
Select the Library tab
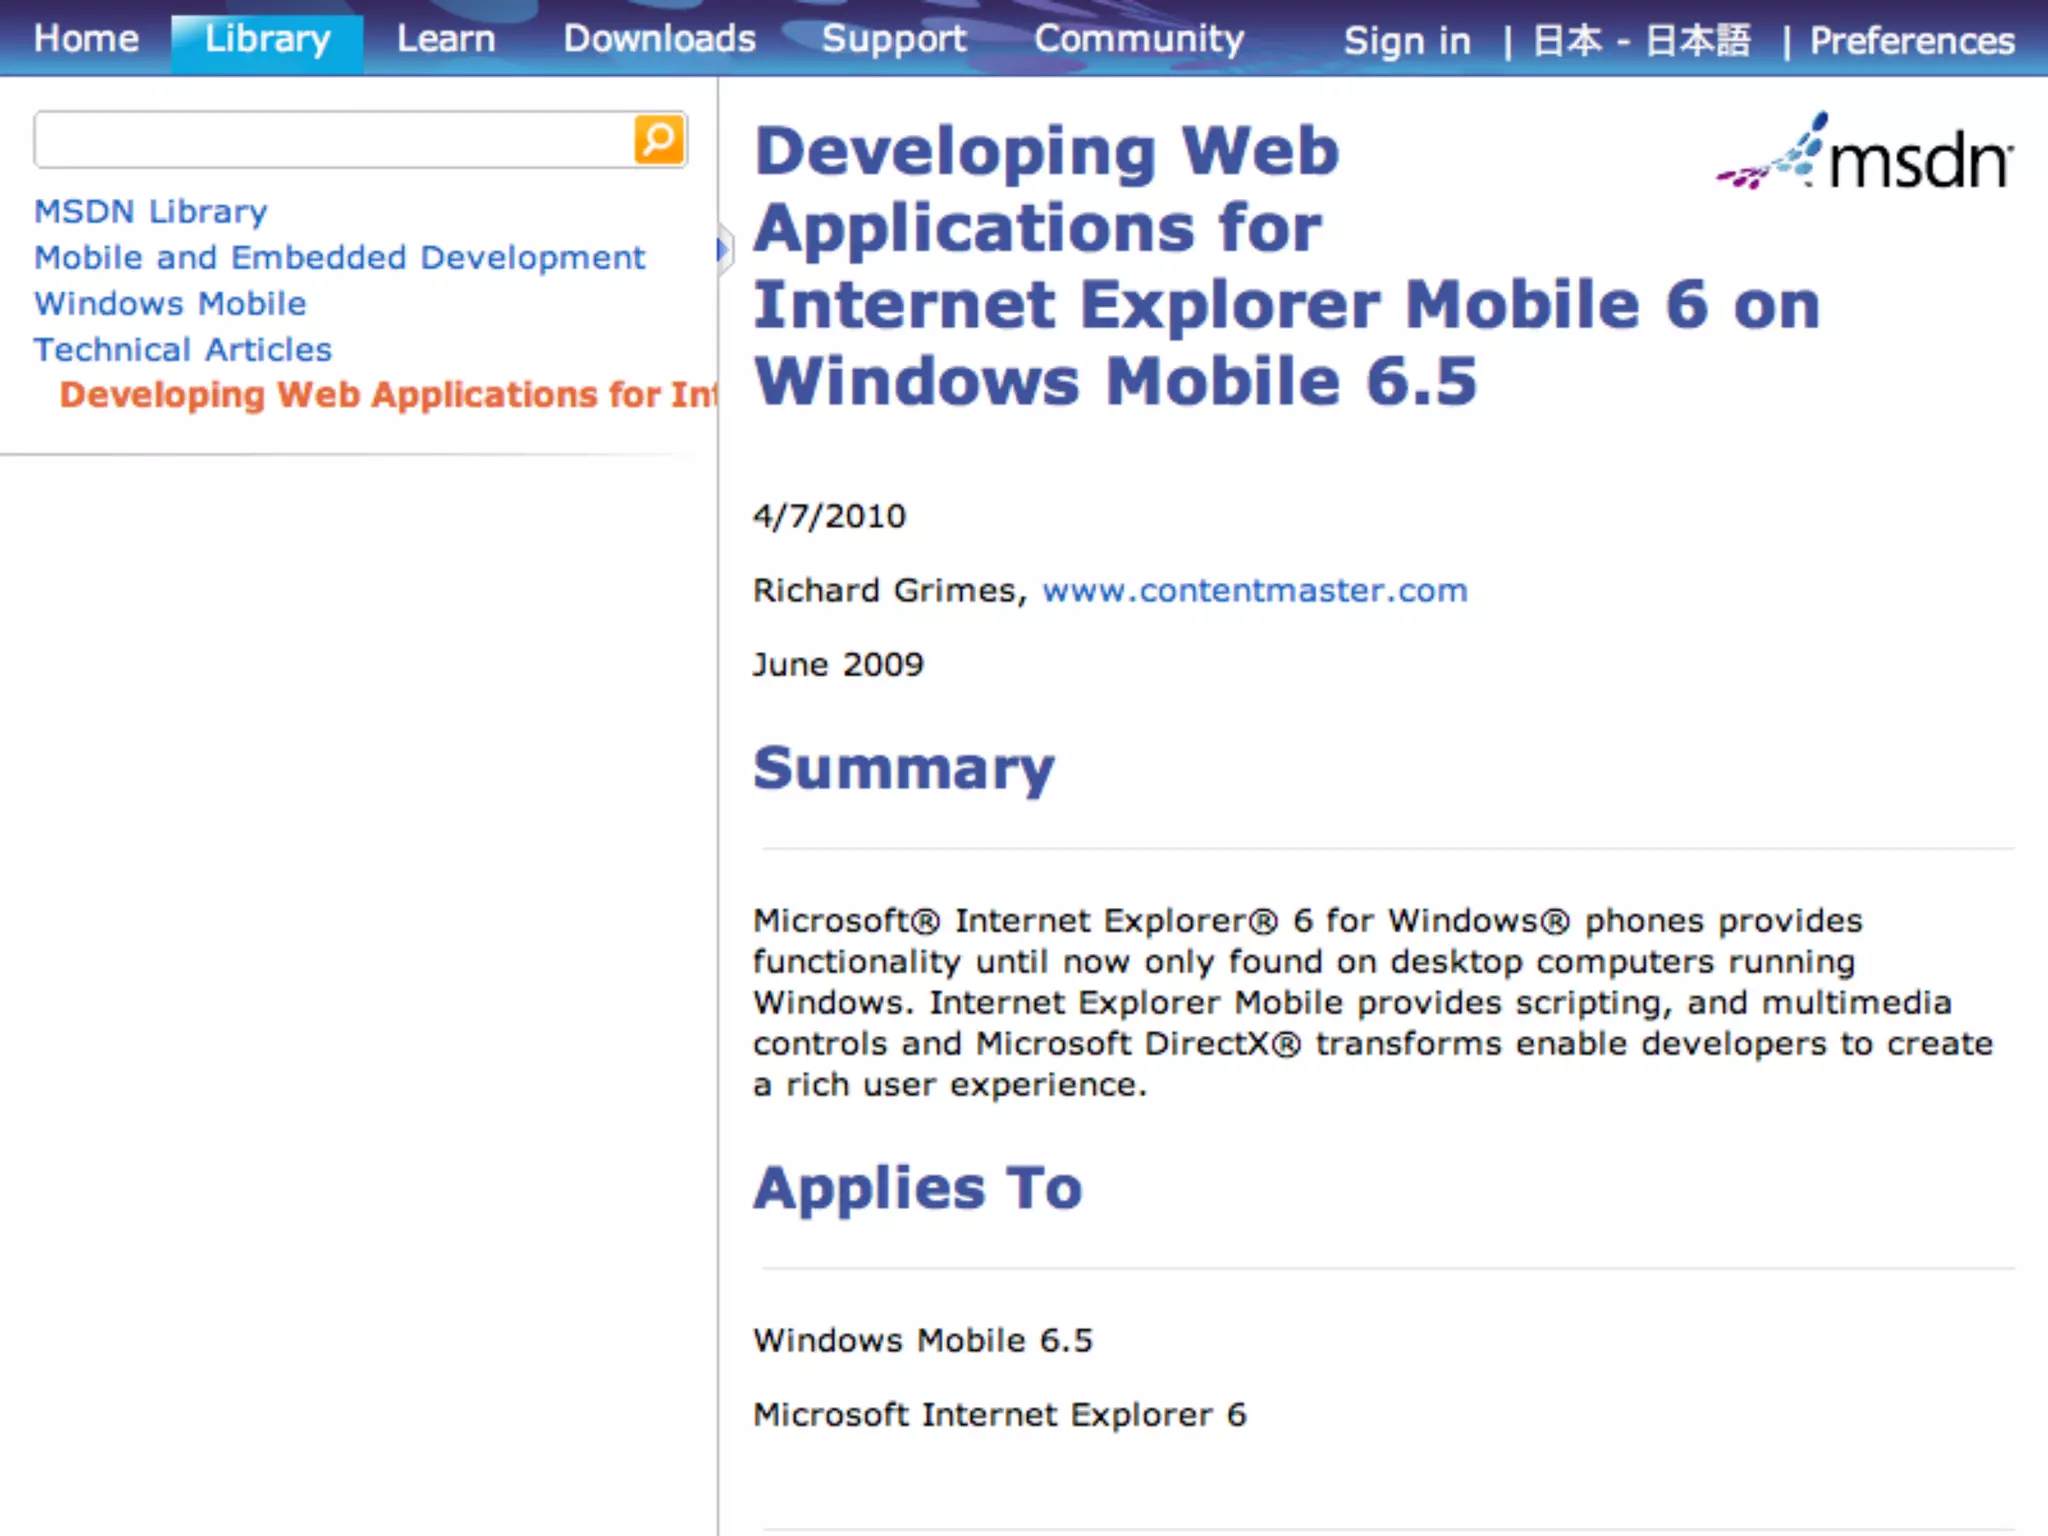(x=267, y=39)
